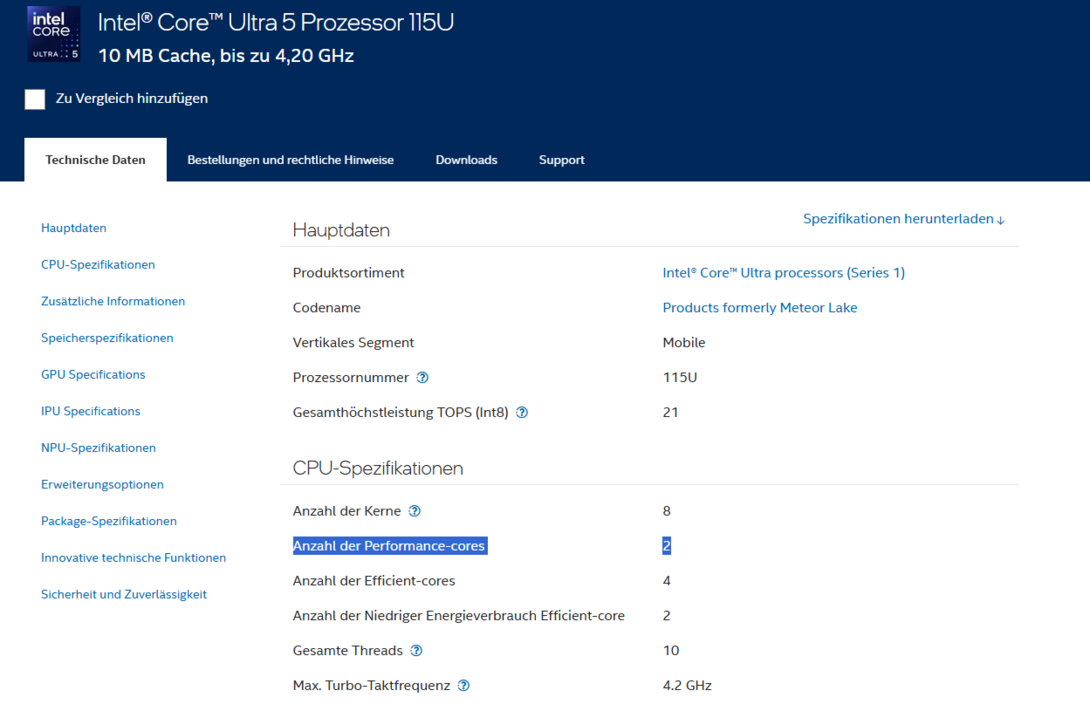Click the highlighted Anzahl der Performance-cores label

(390, 546)
